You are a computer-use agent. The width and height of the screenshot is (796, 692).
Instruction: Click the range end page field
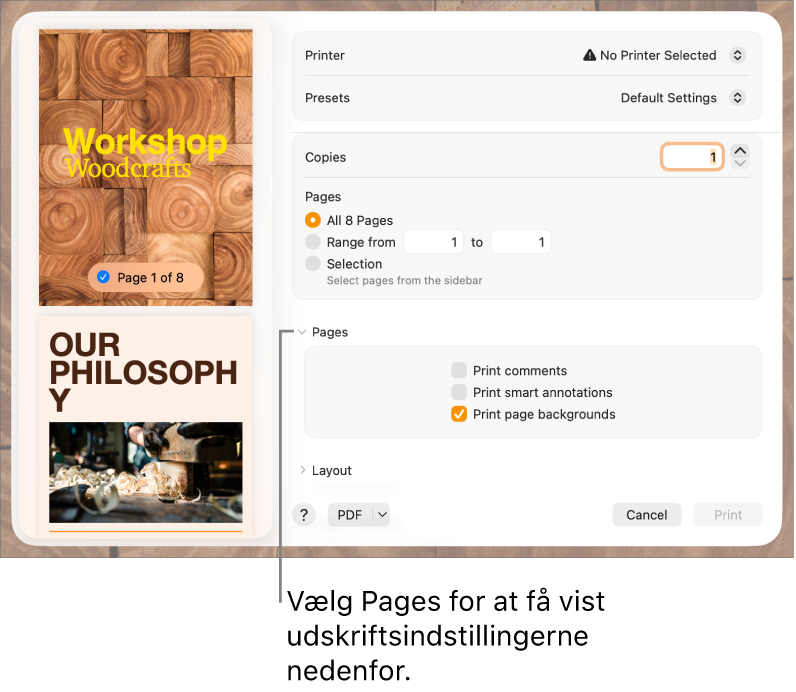click(x=520, y=242)
